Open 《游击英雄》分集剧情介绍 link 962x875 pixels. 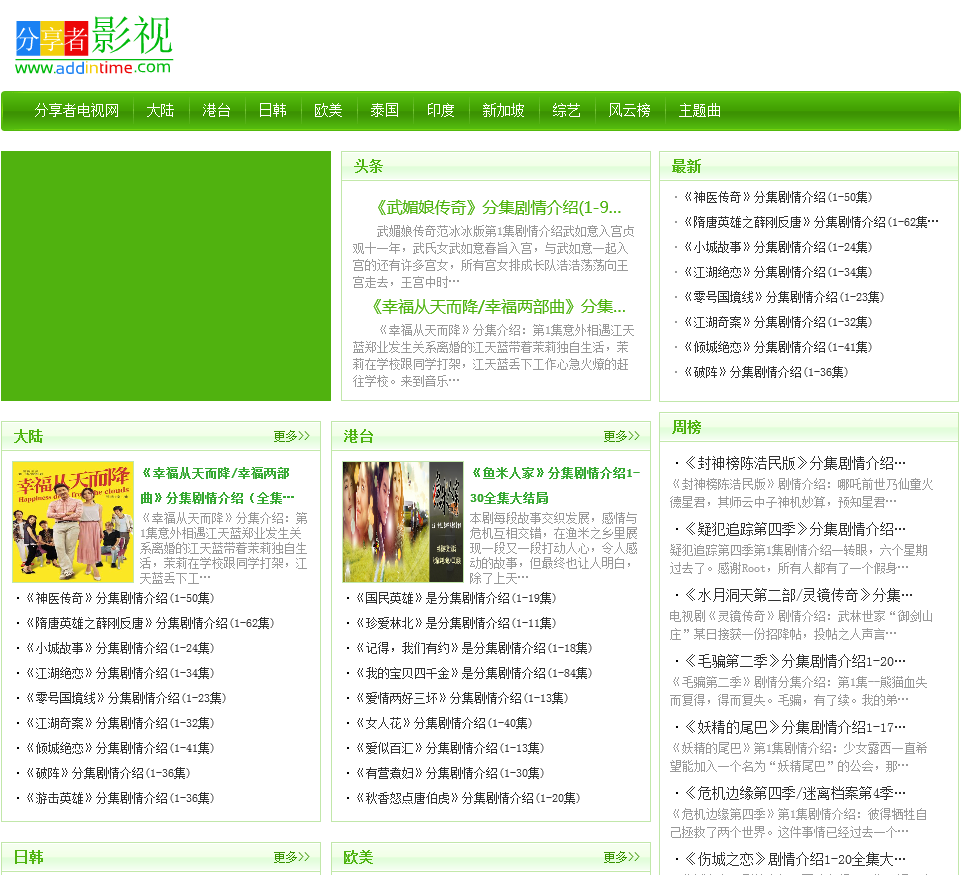point(120,798)
